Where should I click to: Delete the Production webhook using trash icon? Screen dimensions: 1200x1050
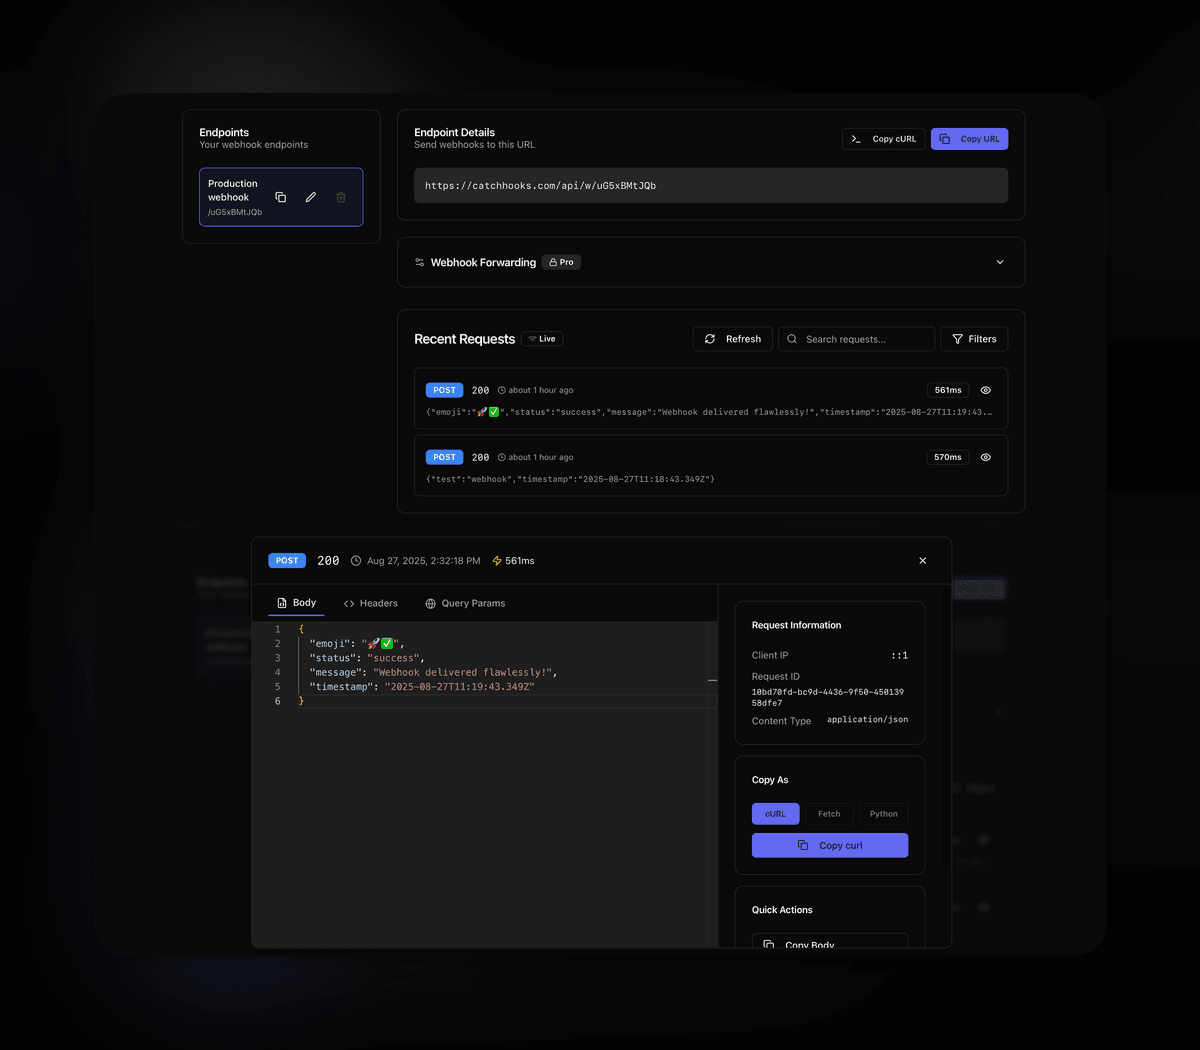click(x=341, y=197)
